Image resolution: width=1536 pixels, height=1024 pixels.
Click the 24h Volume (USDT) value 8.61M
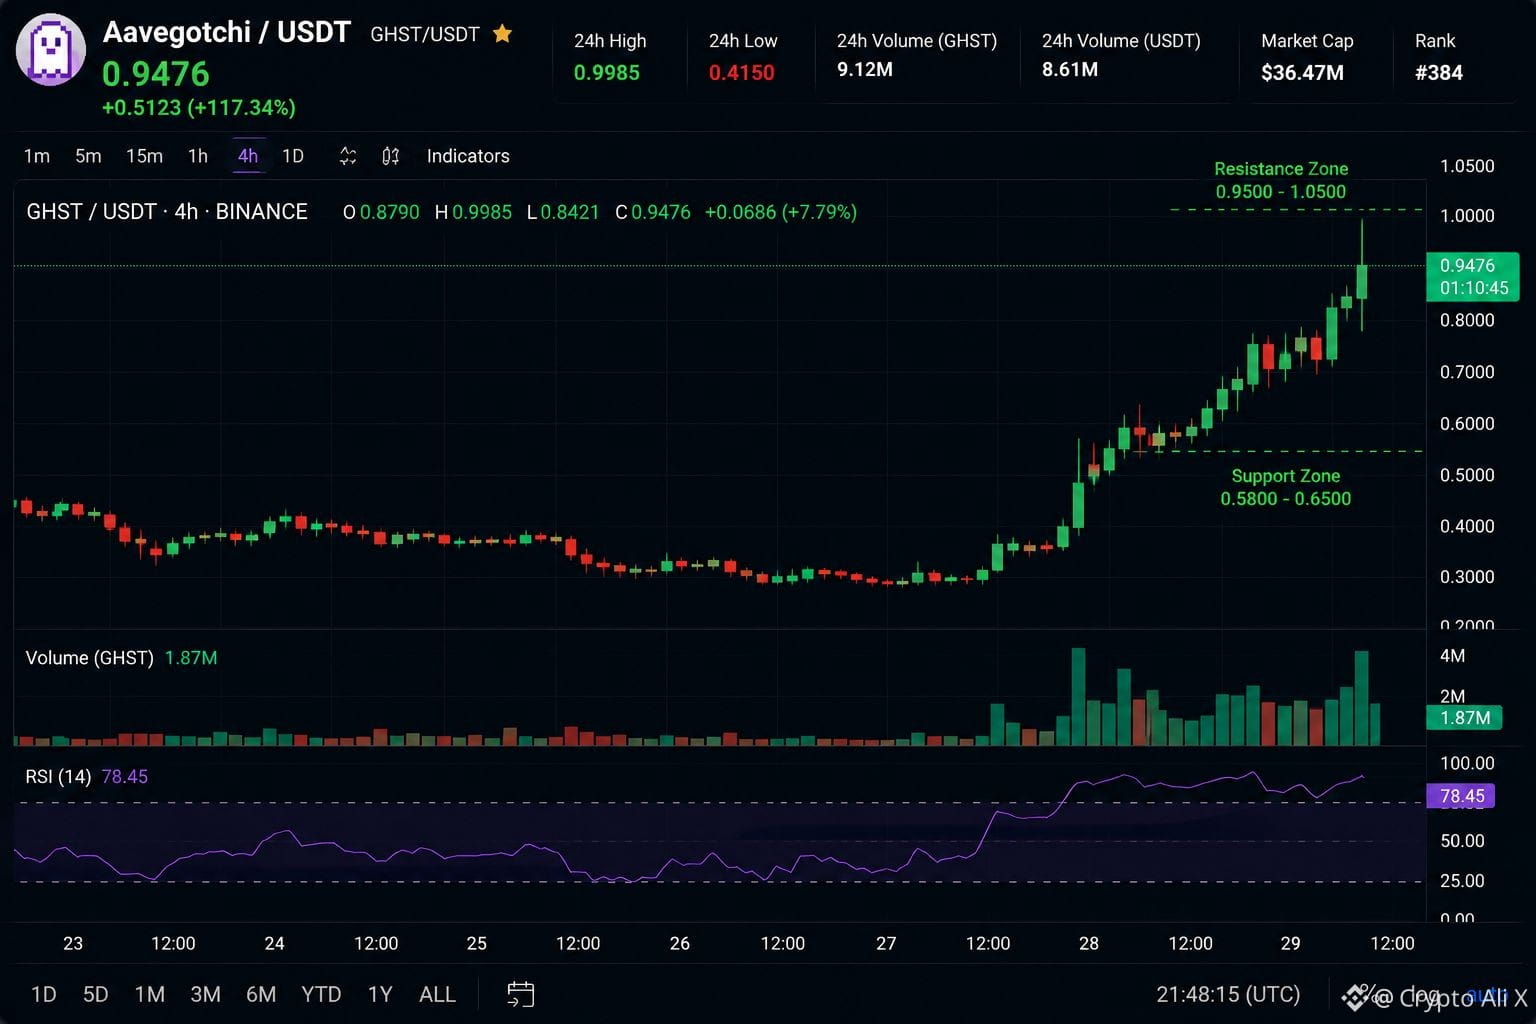click(1070, 69)
